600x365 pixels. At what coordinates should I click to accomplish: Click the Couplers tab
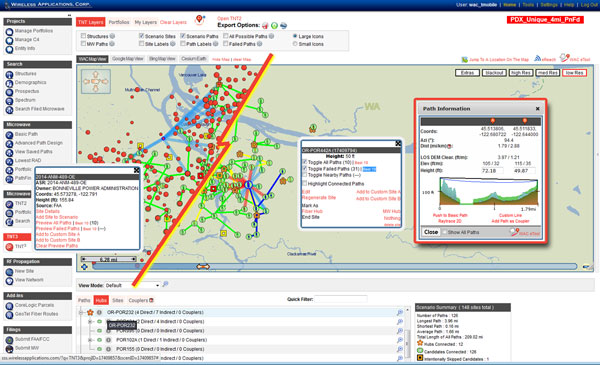[x=141, y=300]
